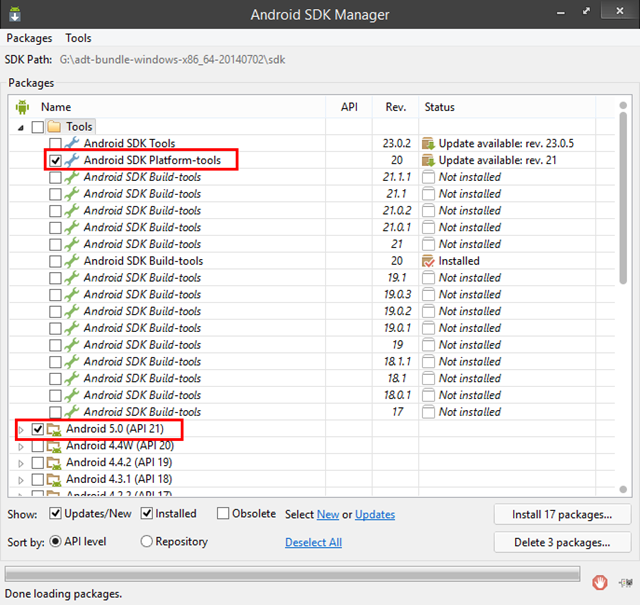This screenshot has width=640, height=605.
Task: Expand the Android 5.0 (API 21) node
Action: [21, 429]
